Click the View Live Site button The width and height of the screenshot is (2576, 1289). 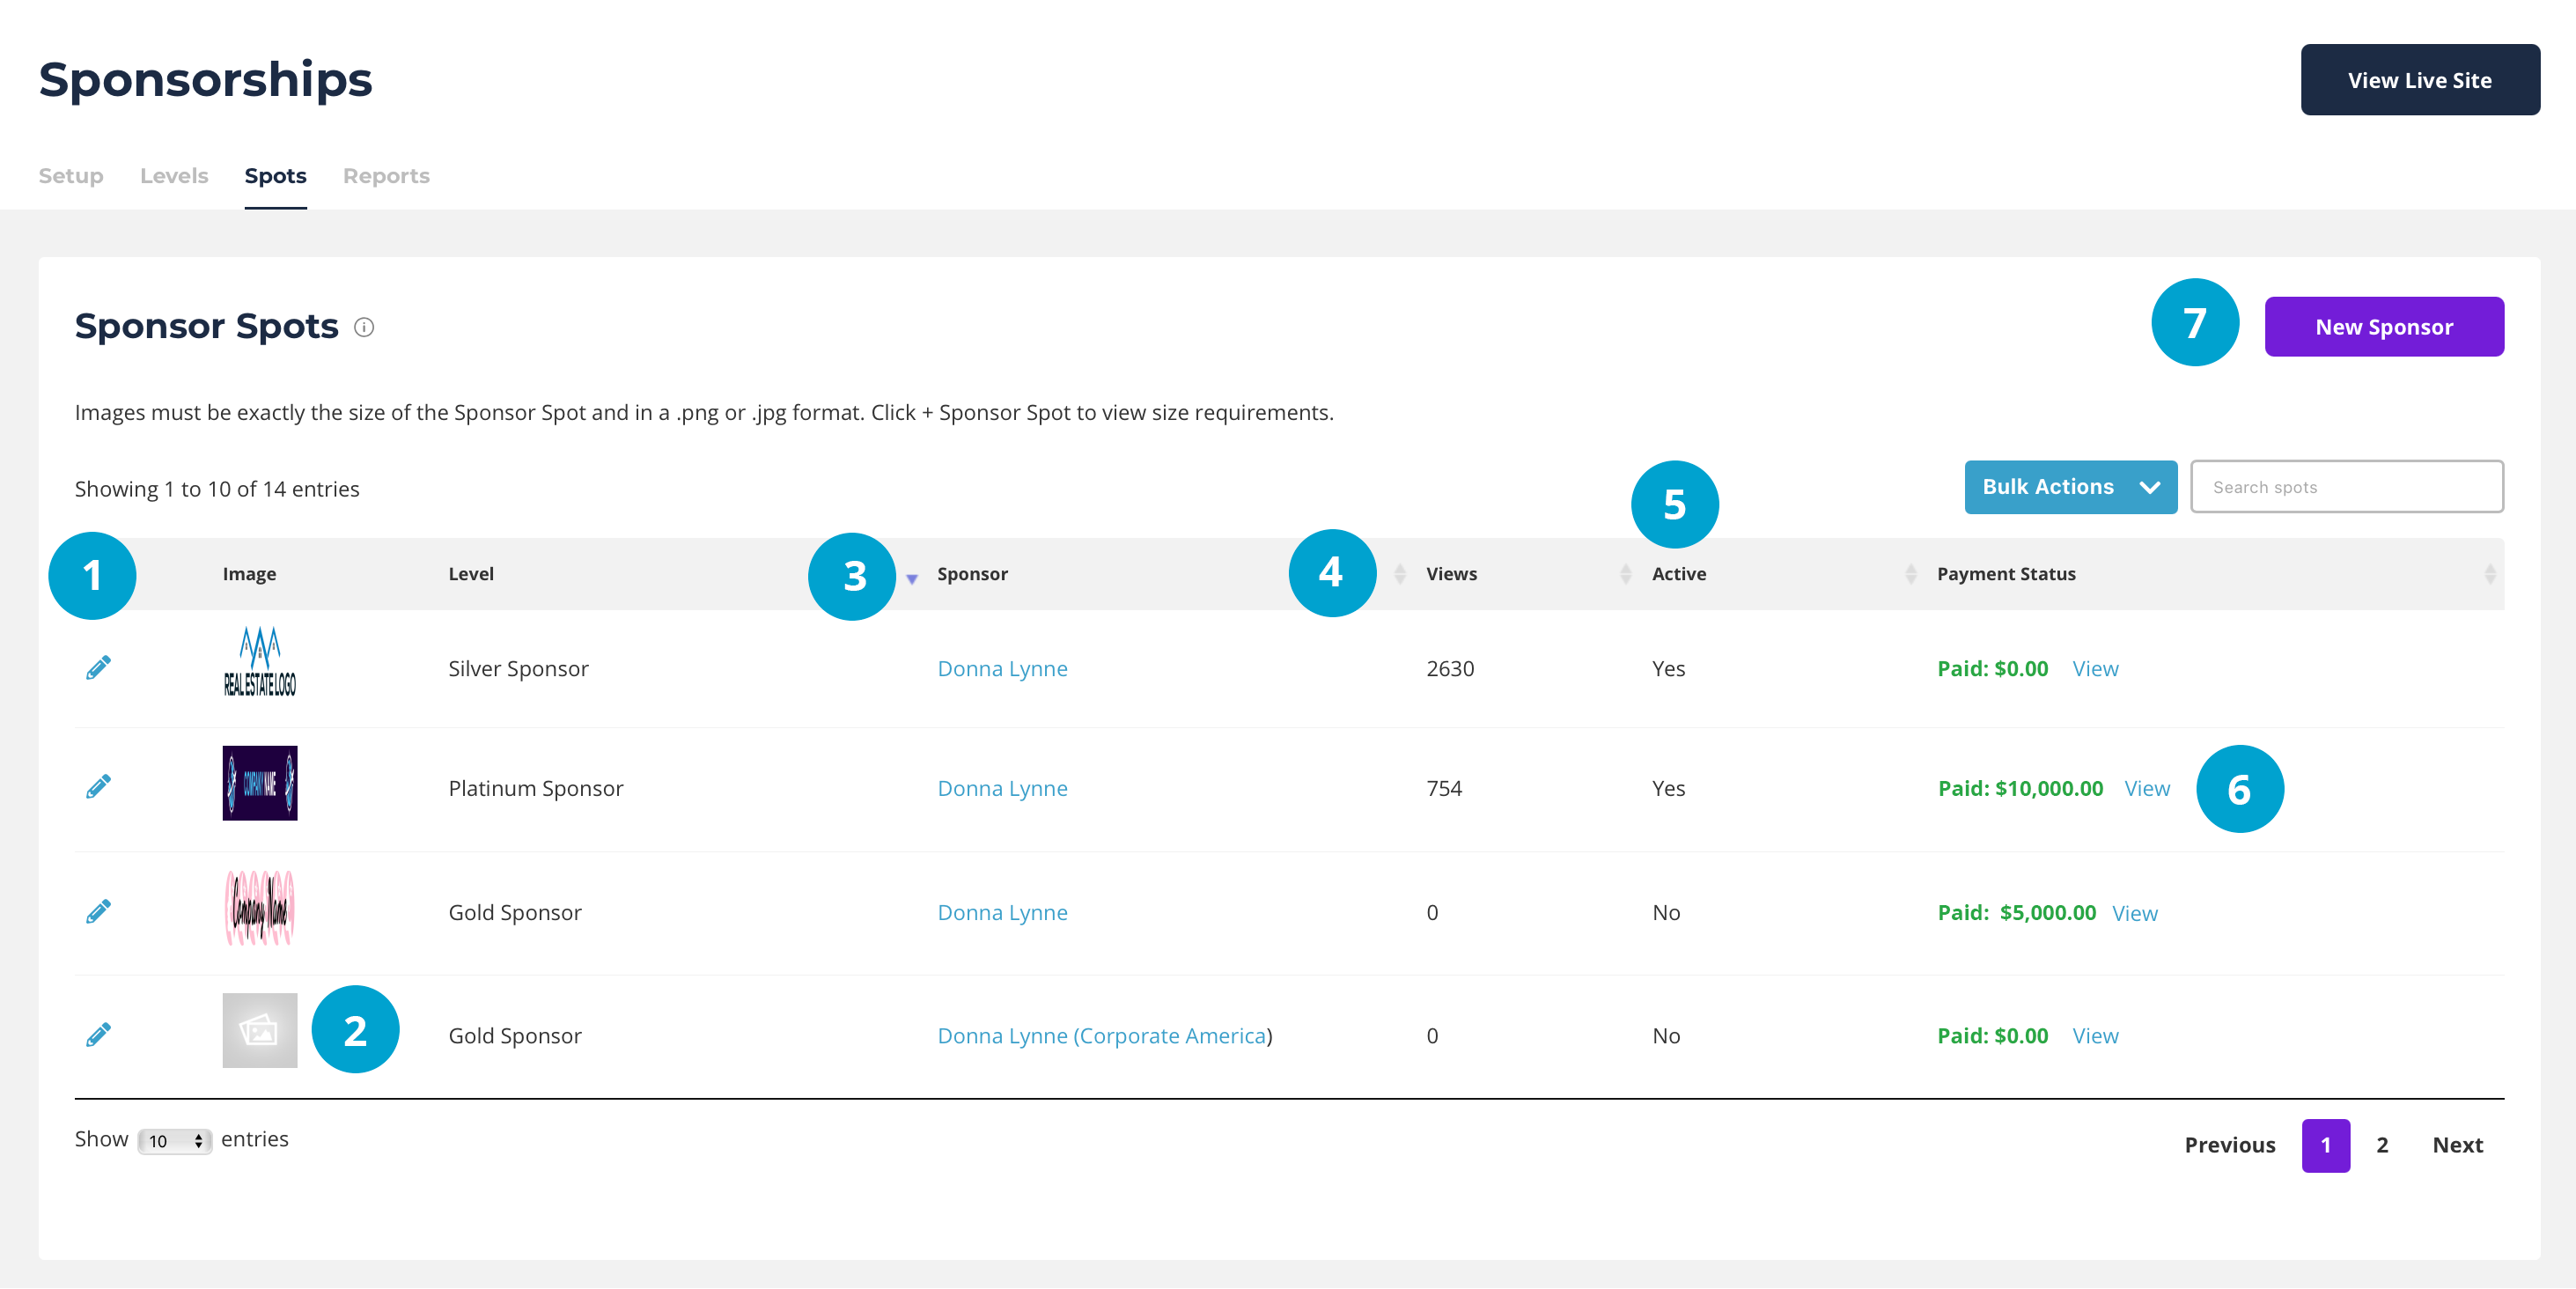pos(2419,80)
